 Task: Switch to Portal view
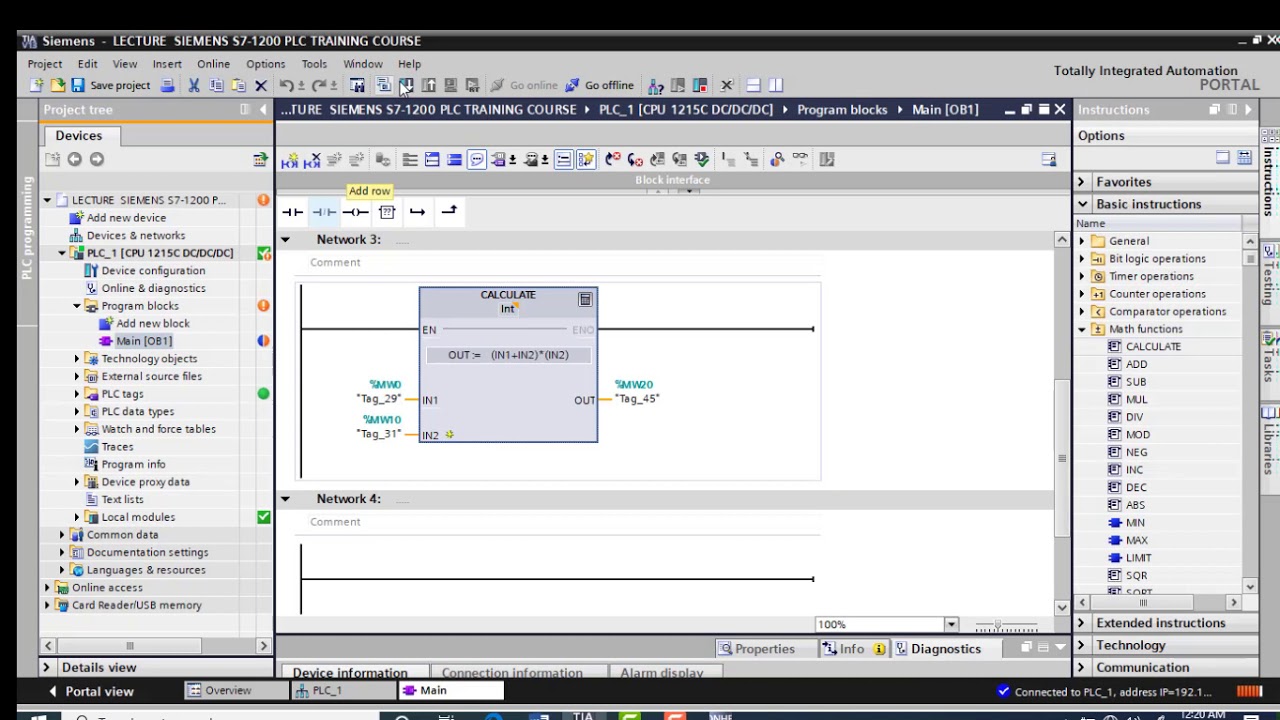pos(91,691)
